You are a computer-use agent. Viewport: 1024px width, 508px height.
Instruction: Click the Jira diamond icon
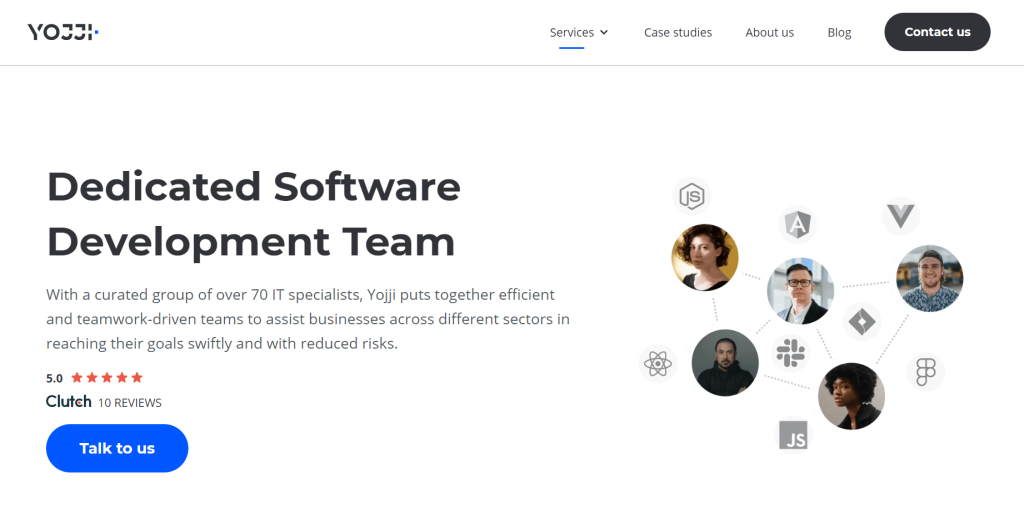click(862, 322)
